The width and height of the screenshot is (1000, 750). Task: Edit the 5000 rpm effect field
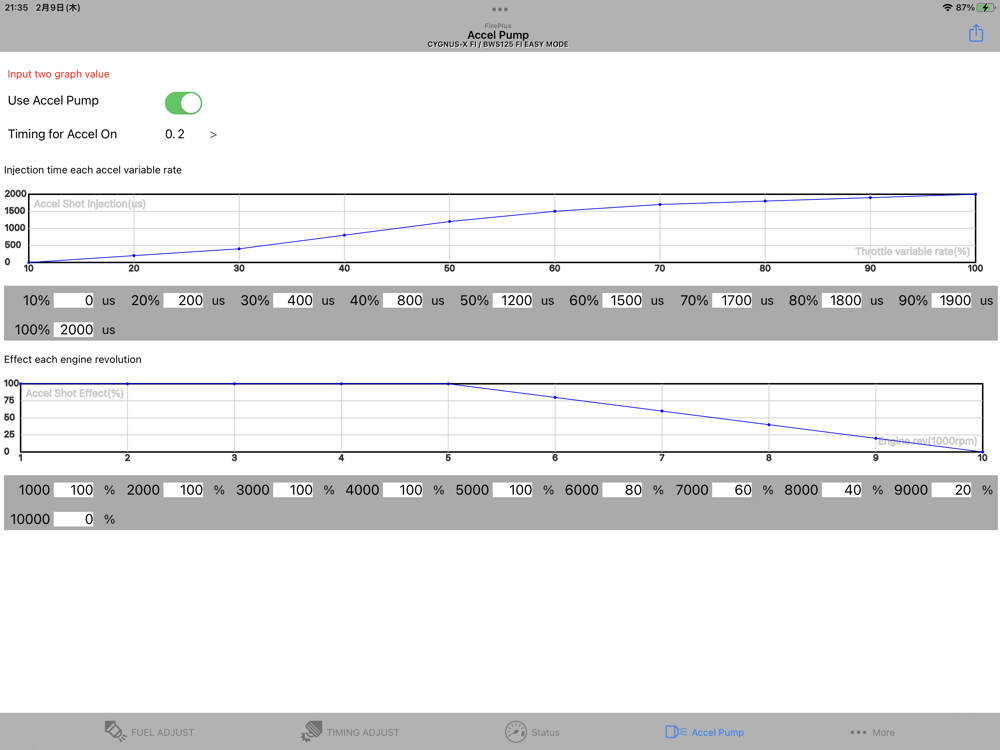[x=512, y=490]
